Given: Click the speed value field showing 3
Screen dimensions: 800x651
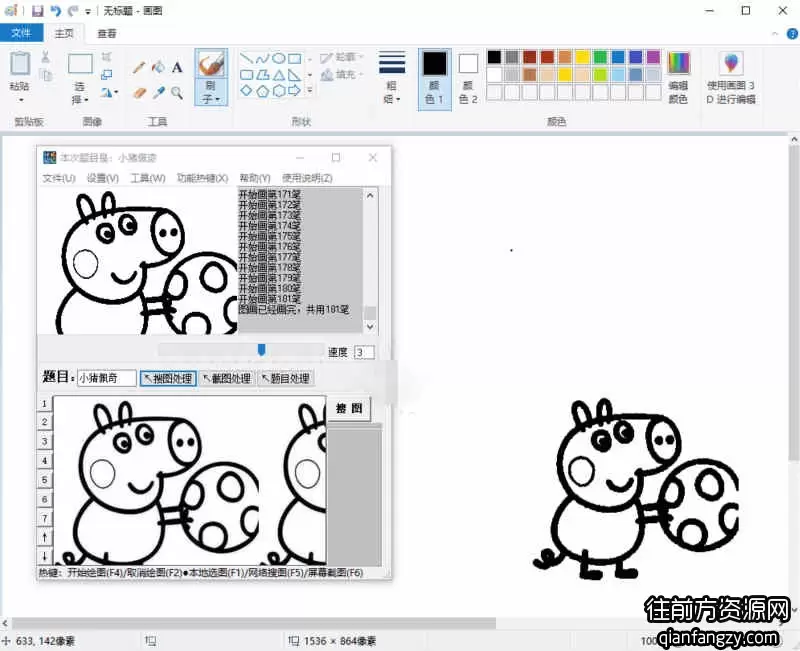Looking at the screenshot, I should coord(364,352).
